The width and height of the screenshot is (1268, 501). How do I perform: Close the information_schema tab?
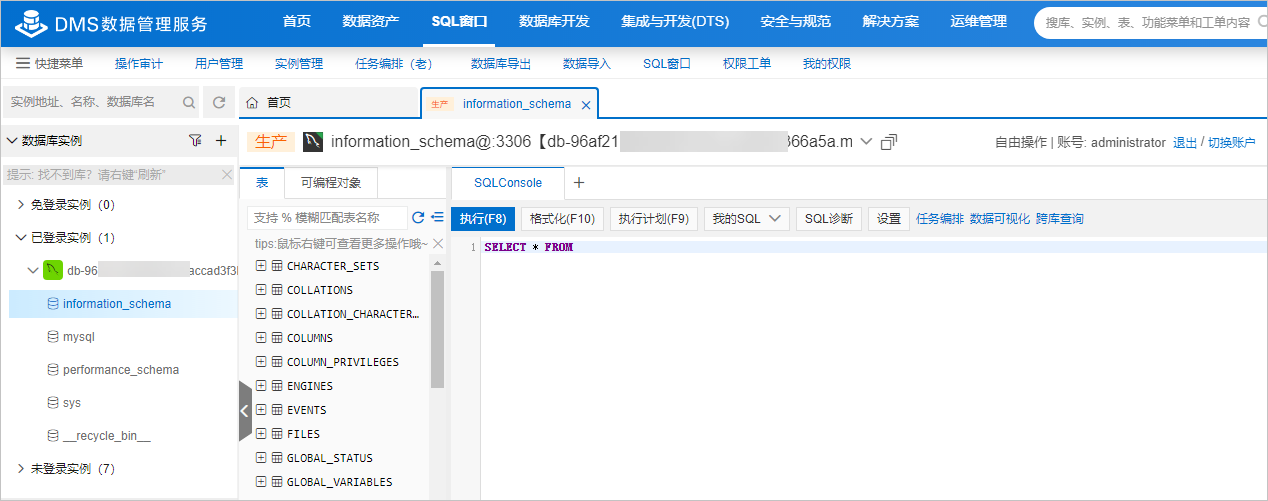[586, 105]
